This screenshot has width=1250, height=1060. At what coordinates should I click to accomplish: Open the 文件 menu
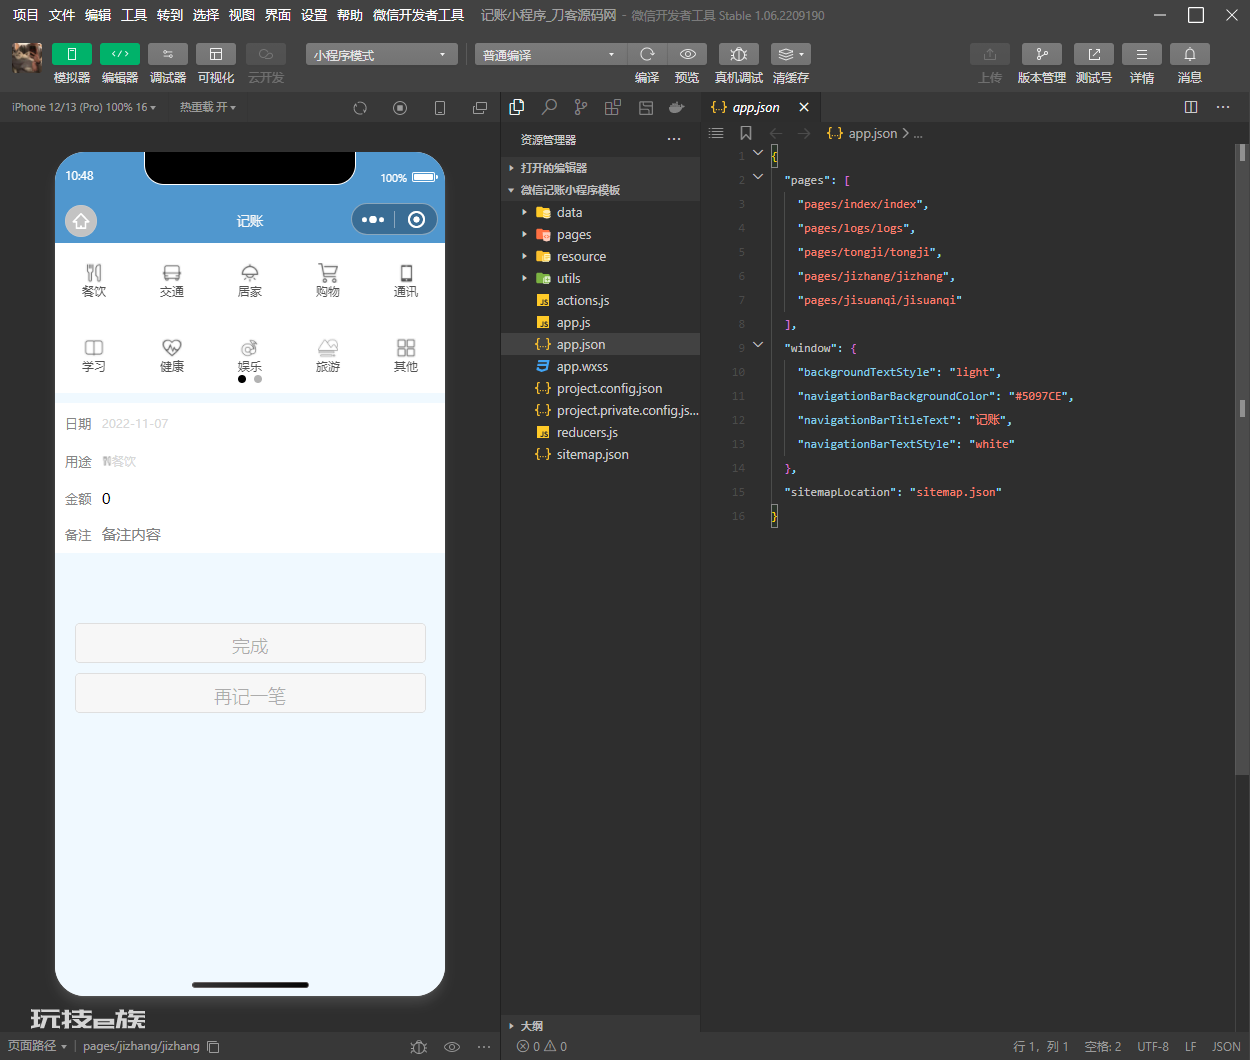coord(62,15)
